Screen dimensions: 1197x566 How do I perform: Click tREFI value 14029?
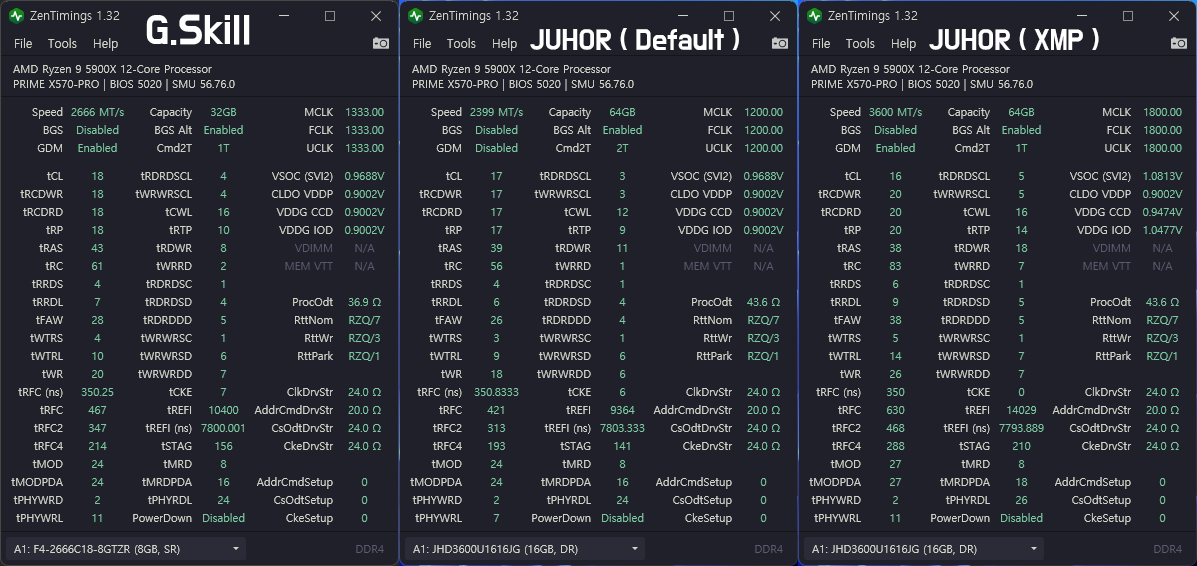click(1021, 410)
